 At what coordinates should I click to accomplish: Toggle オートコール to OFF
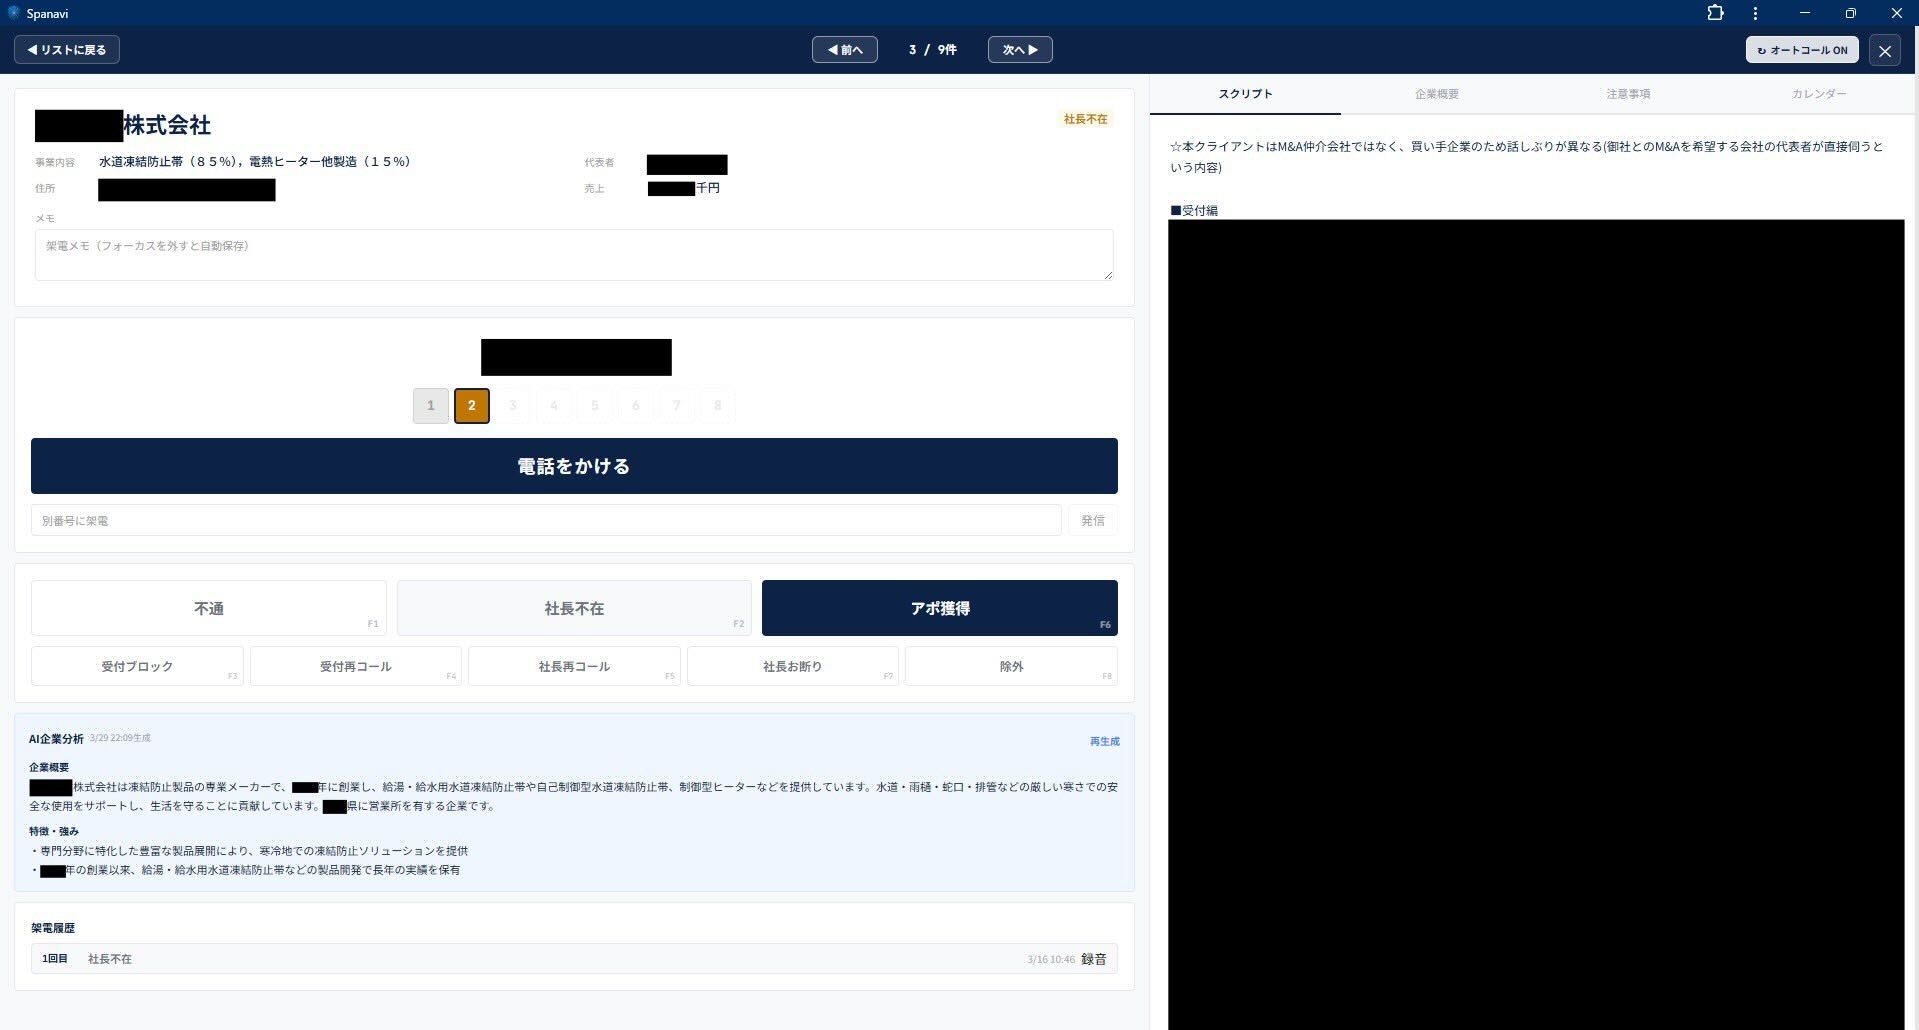tap(1800, 49)
